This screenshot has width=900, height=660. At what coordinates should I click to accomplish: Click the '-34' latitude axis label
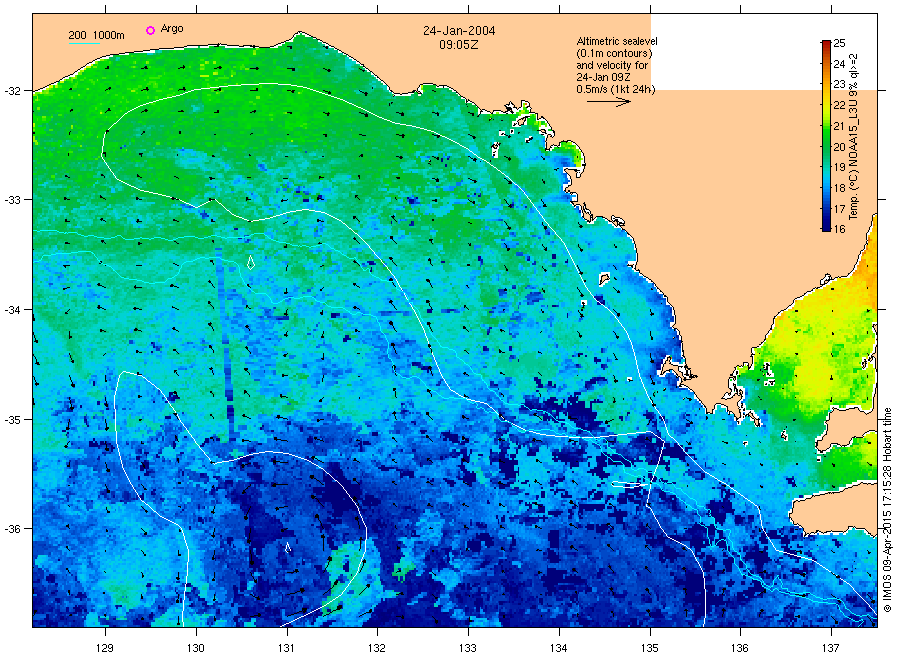[x=11, y=309]
